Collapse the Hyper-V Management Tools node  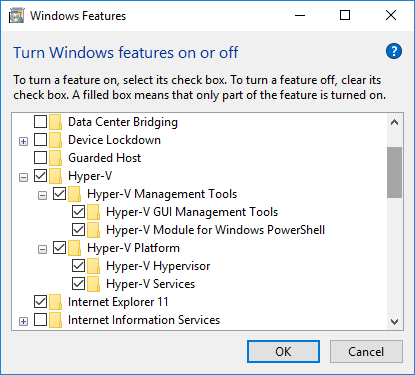(x=42, y=195)
